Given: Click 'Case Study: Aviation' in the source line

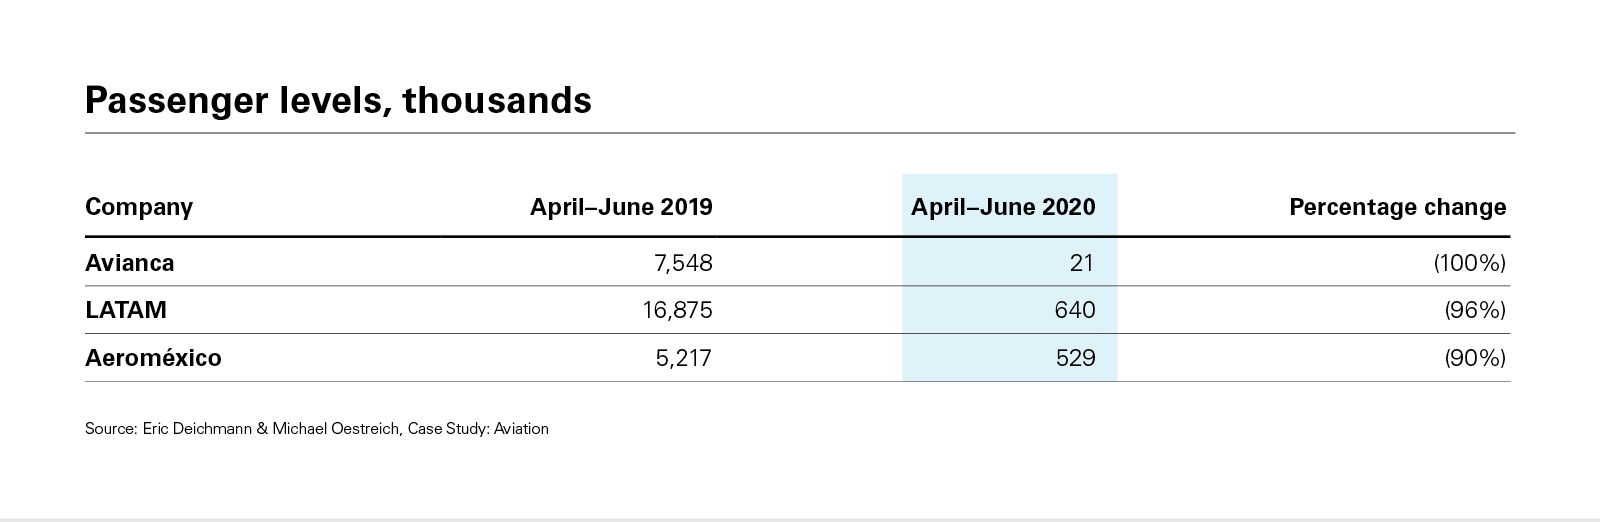Looking at the screenshot, I should pyautogui.click(x=478, y=429).
